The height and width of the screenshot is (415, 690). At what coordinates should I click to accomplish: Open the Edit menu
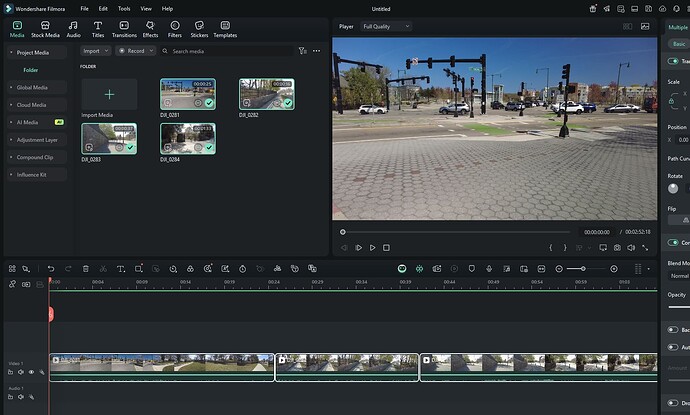[x=103, y=8]
